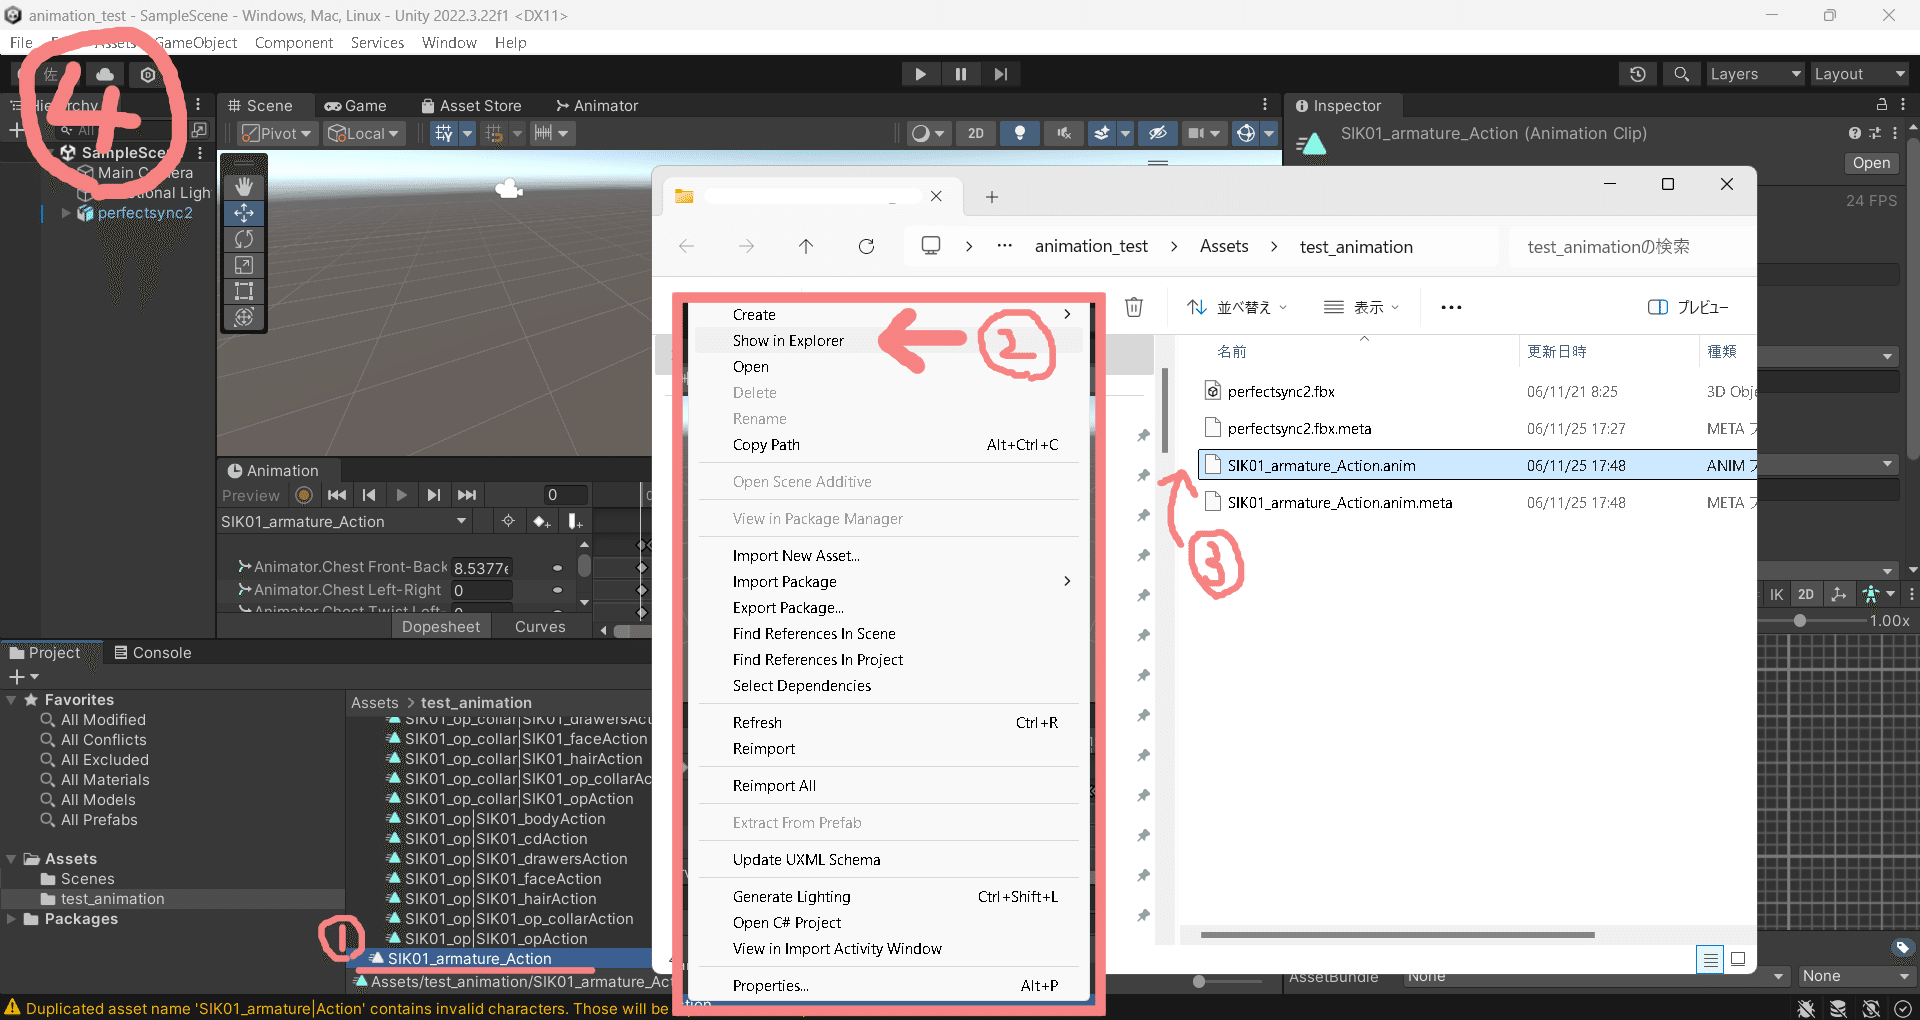1920x1020 pixels.
Task: Click Reimport All in the context menu
Action: [775, 785]
